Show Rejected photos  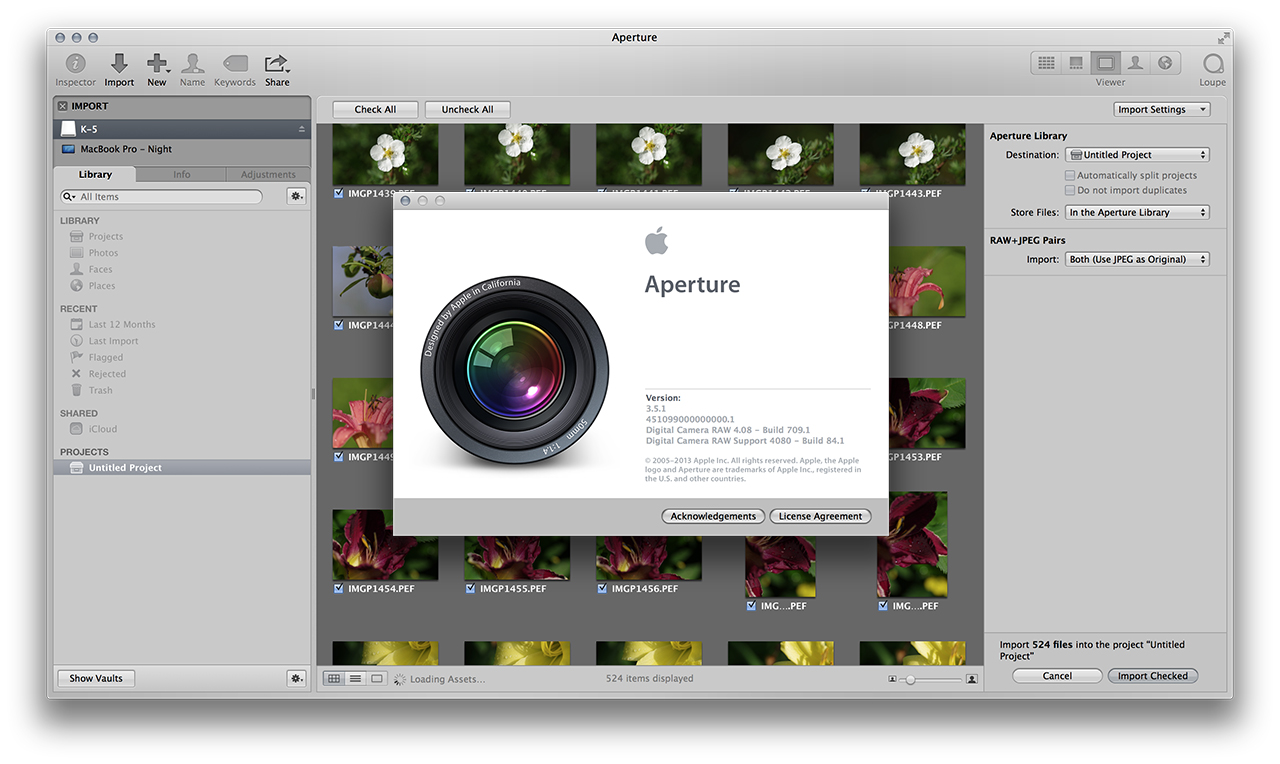(x=107, y=374)
